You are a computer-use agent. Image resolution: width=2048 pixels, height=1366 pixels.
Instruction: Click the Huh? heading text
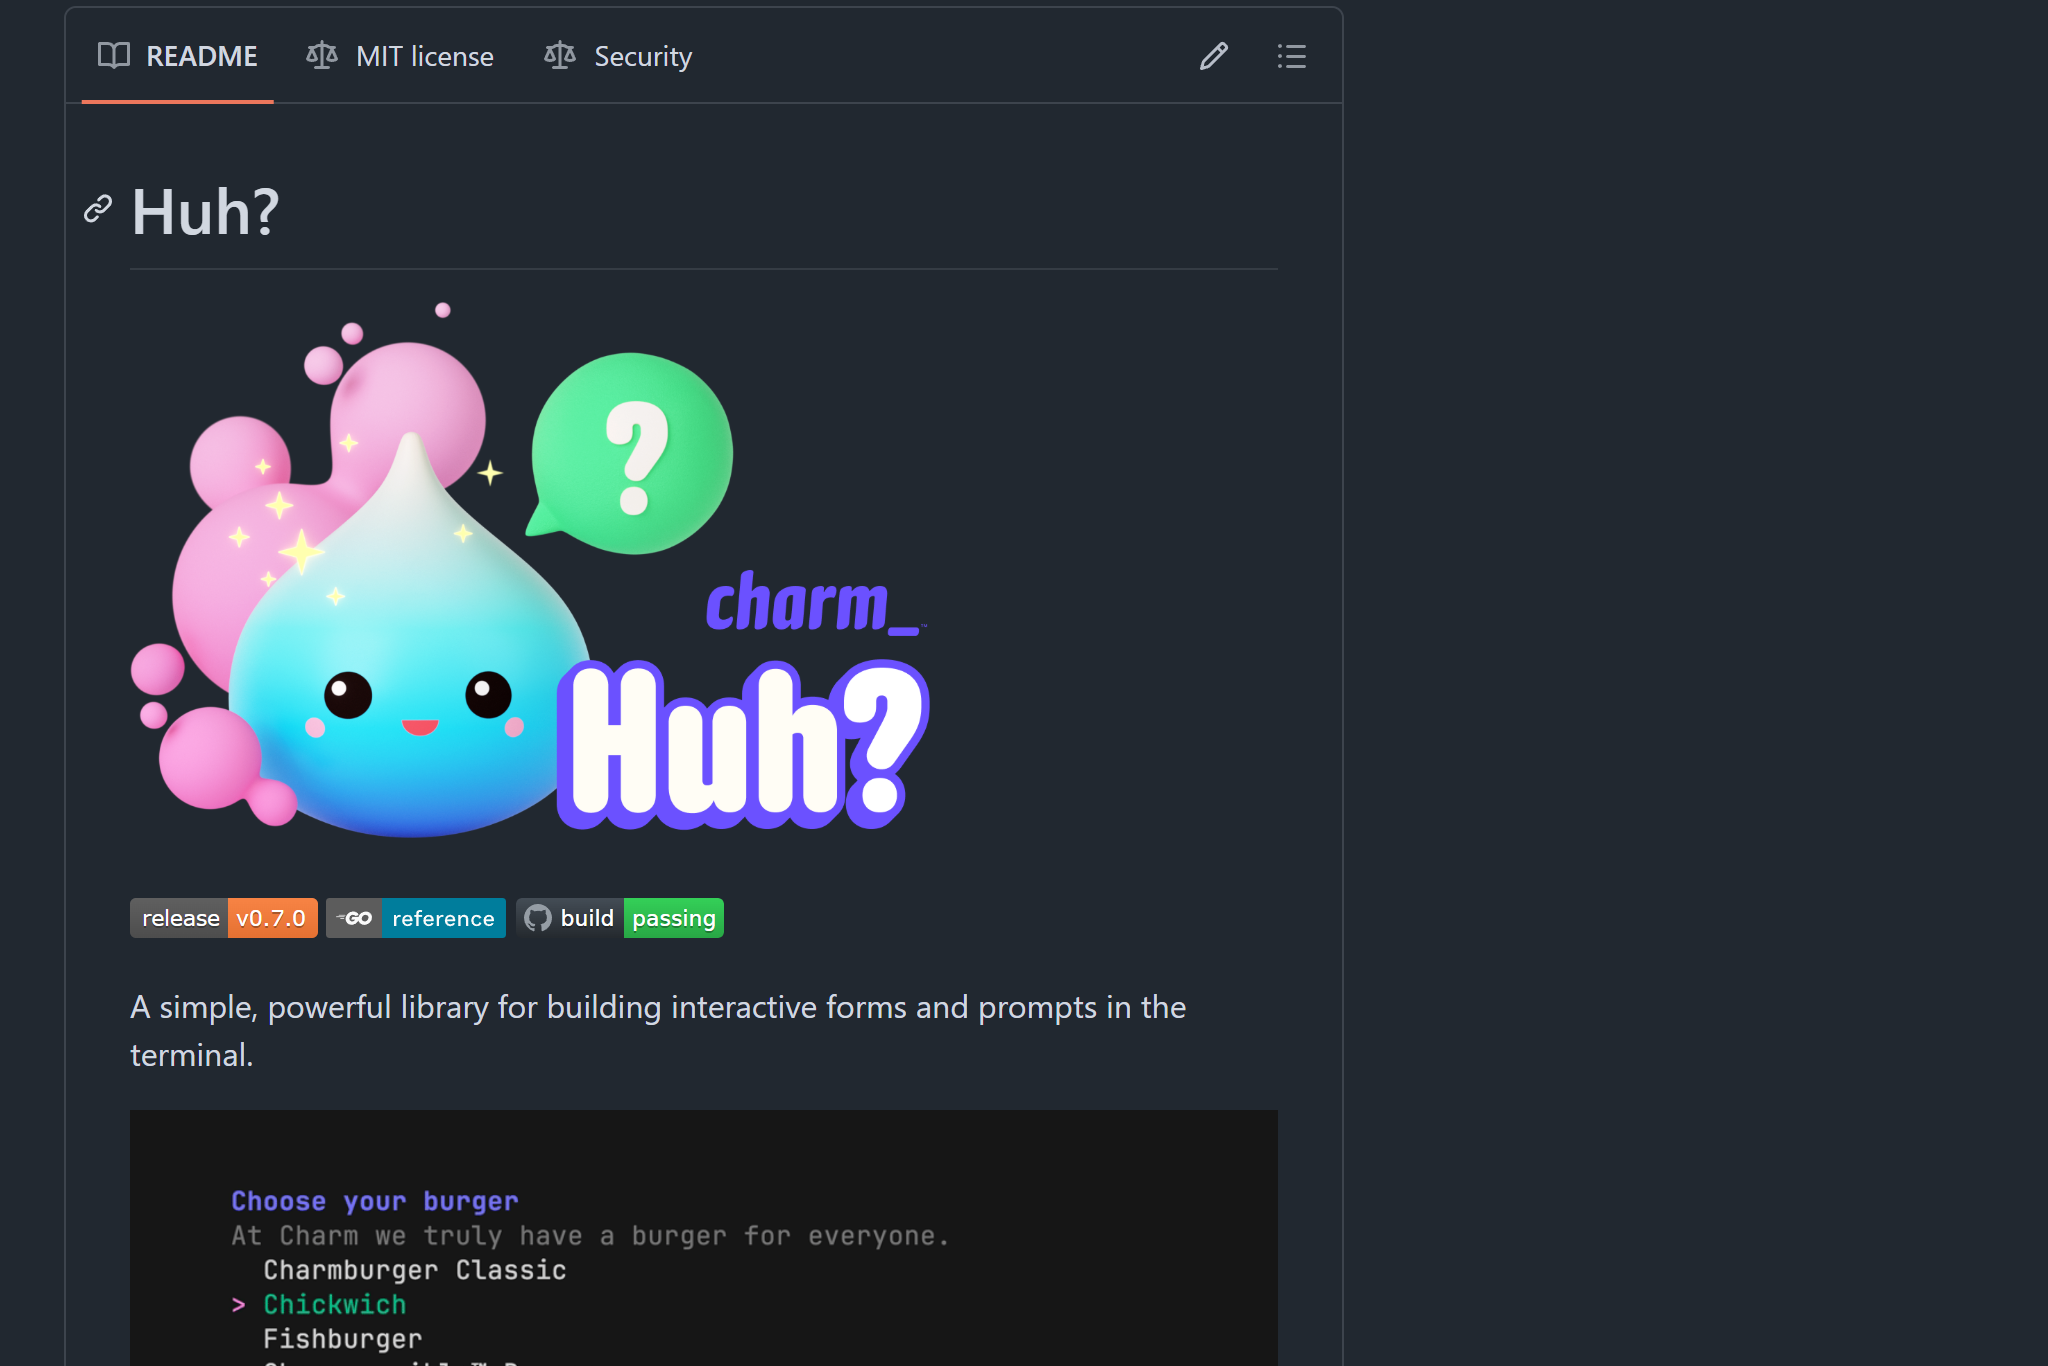click(206, 212)
